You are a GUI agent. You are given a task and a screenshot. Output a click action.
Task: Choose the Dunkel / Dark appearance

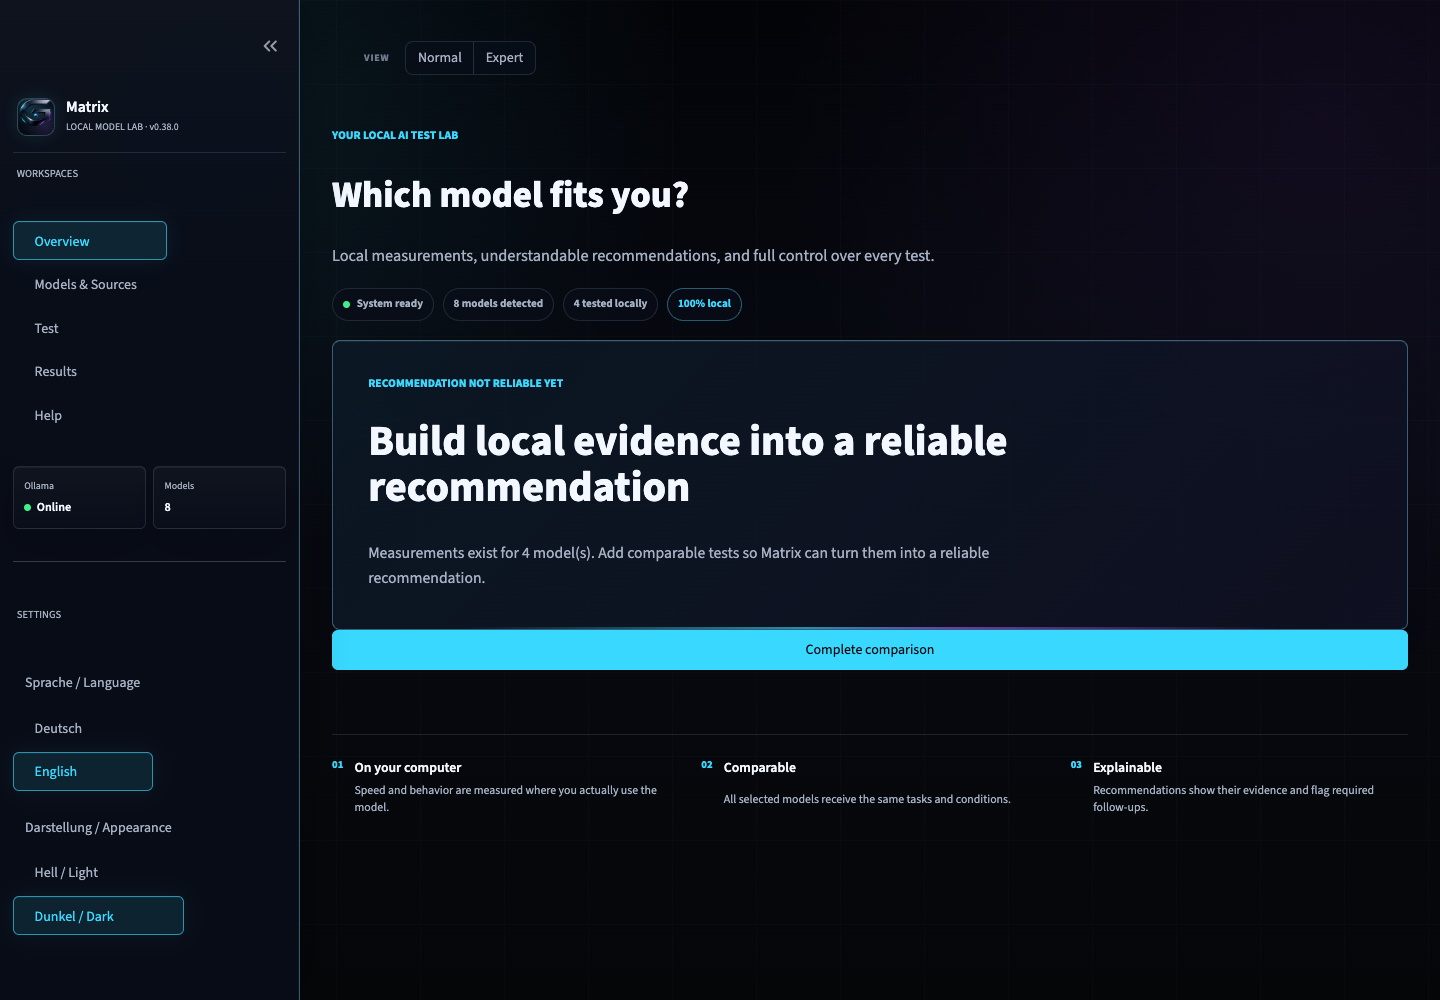click(98, 916)
